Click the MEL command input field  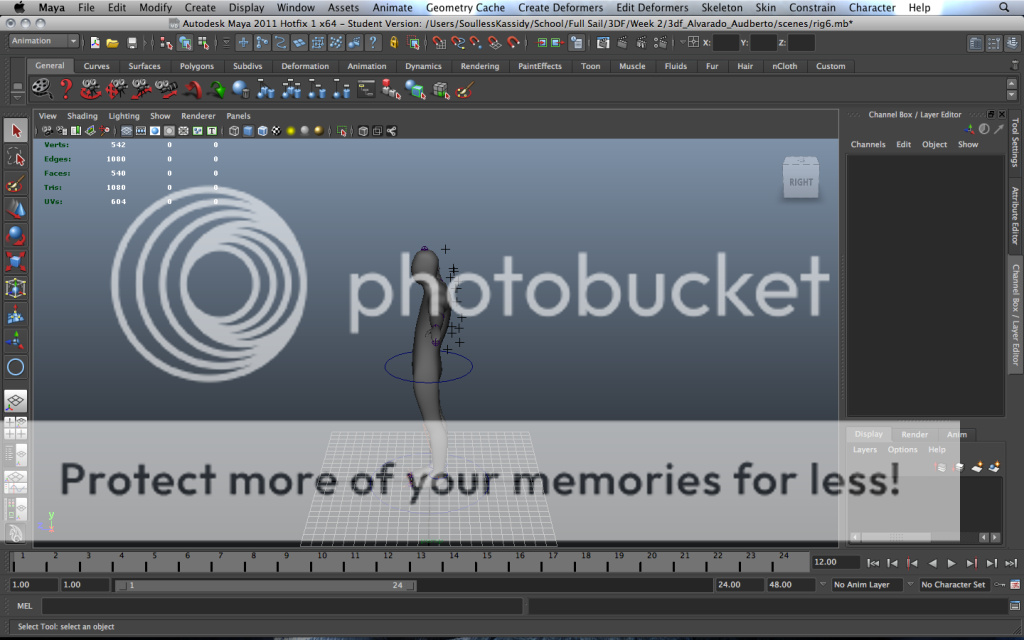point(280,606)
